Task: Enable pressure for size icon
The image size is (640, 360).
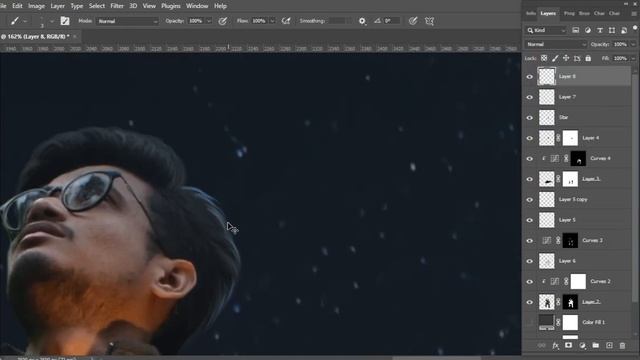Action: click(x=413, y=21)
